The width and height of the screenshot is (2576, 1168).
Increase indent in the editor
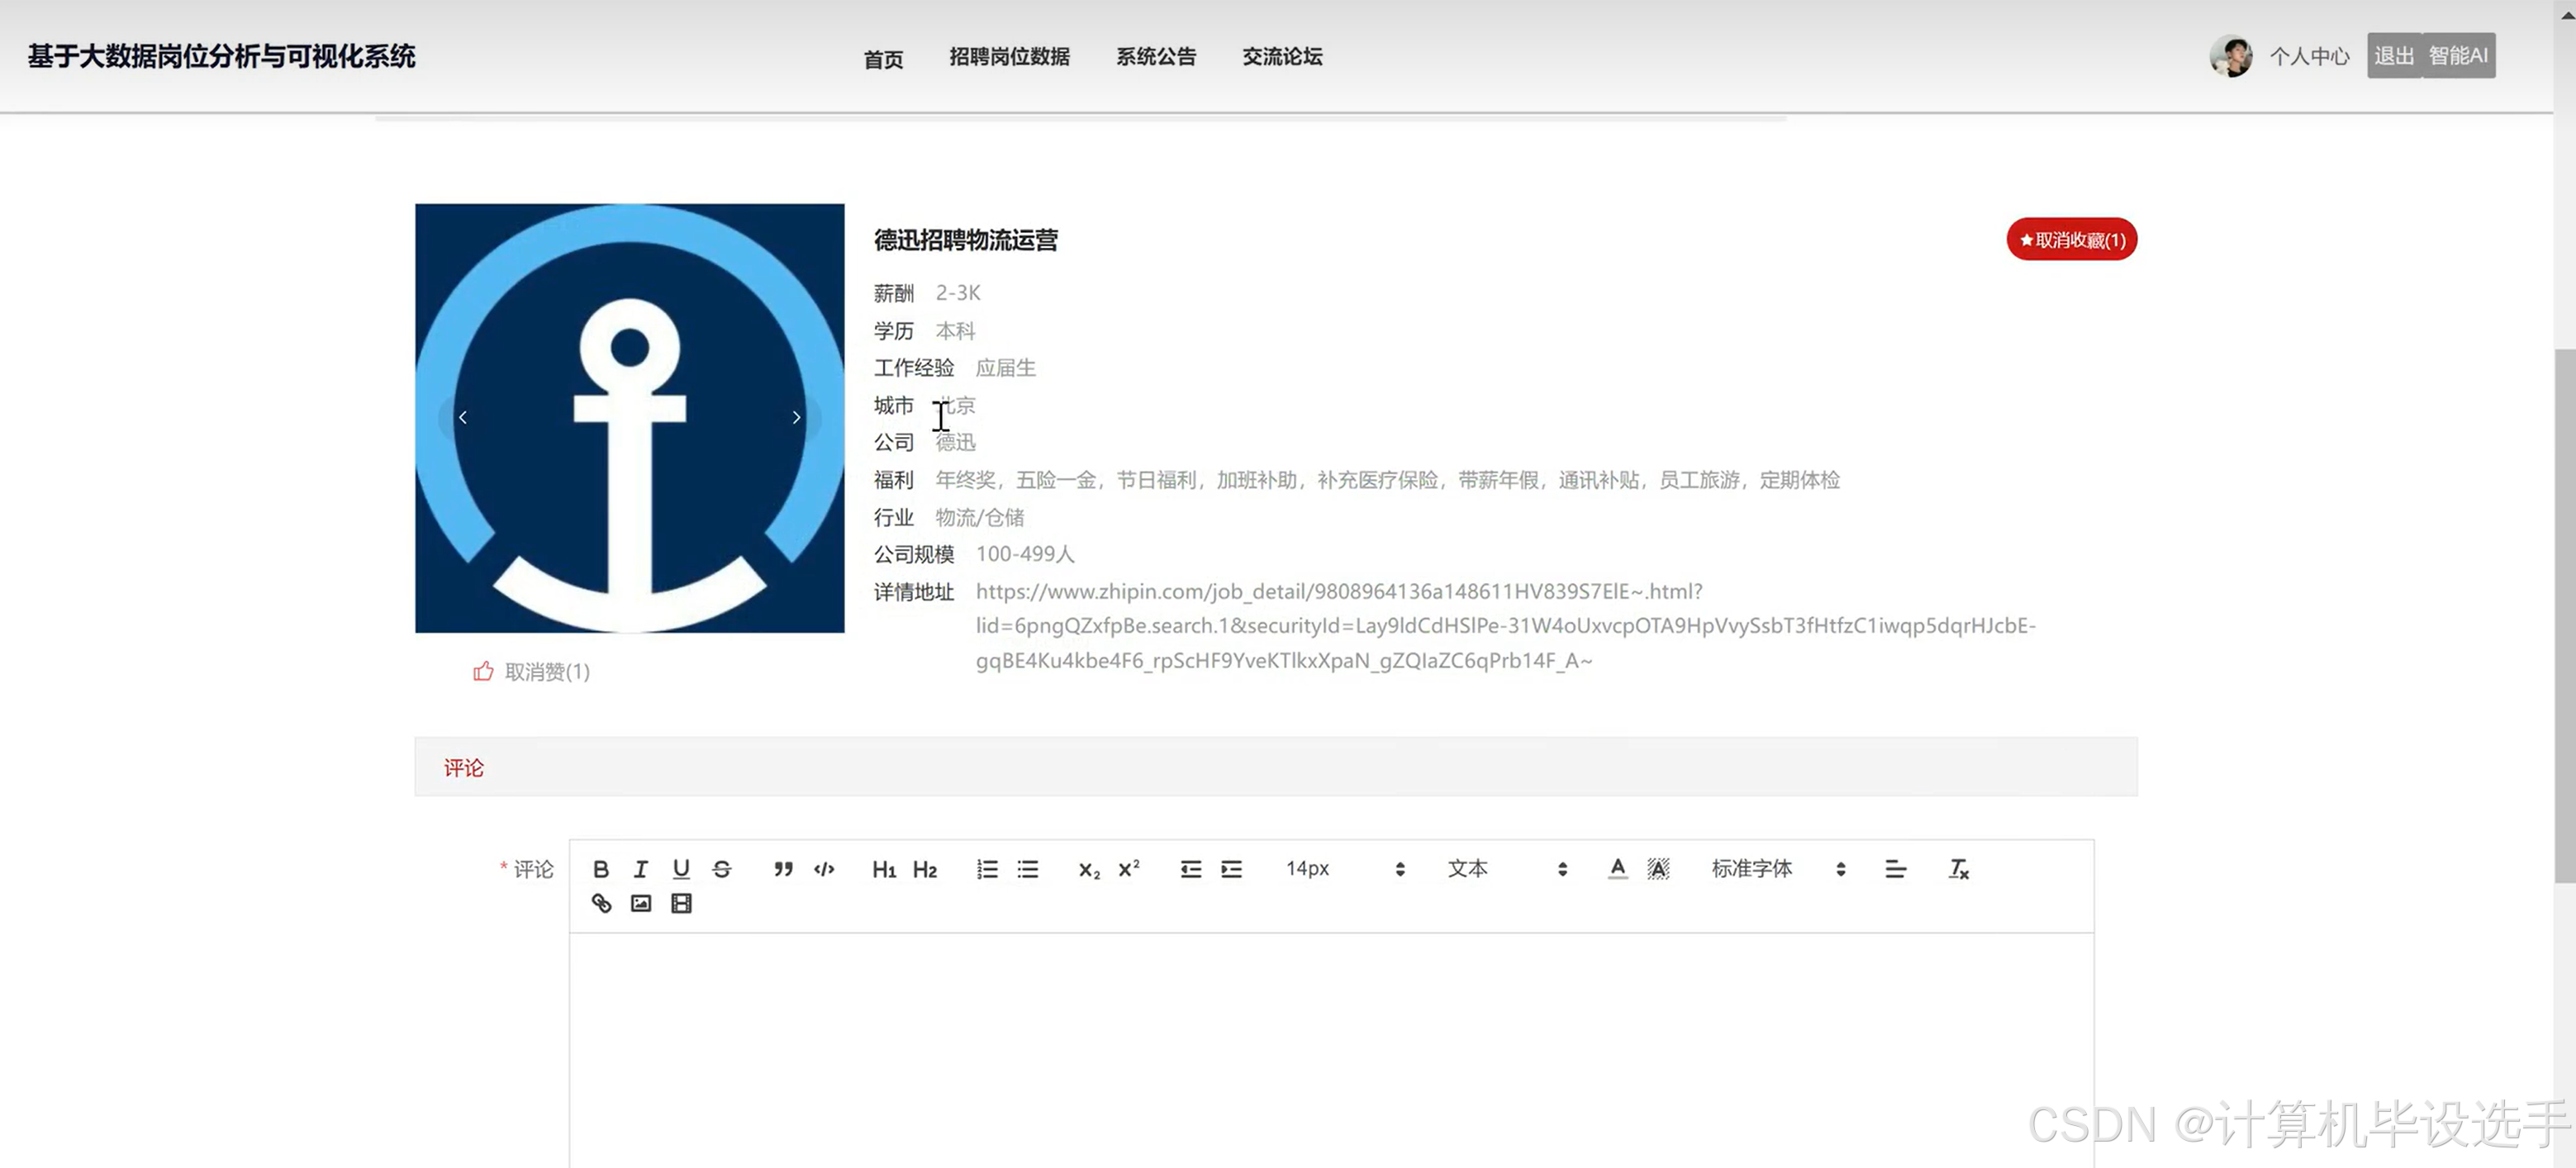(x=1232, y=869)
